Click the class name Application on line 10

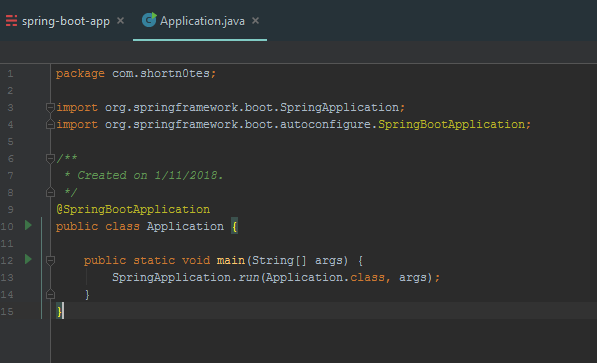(185, 226)
